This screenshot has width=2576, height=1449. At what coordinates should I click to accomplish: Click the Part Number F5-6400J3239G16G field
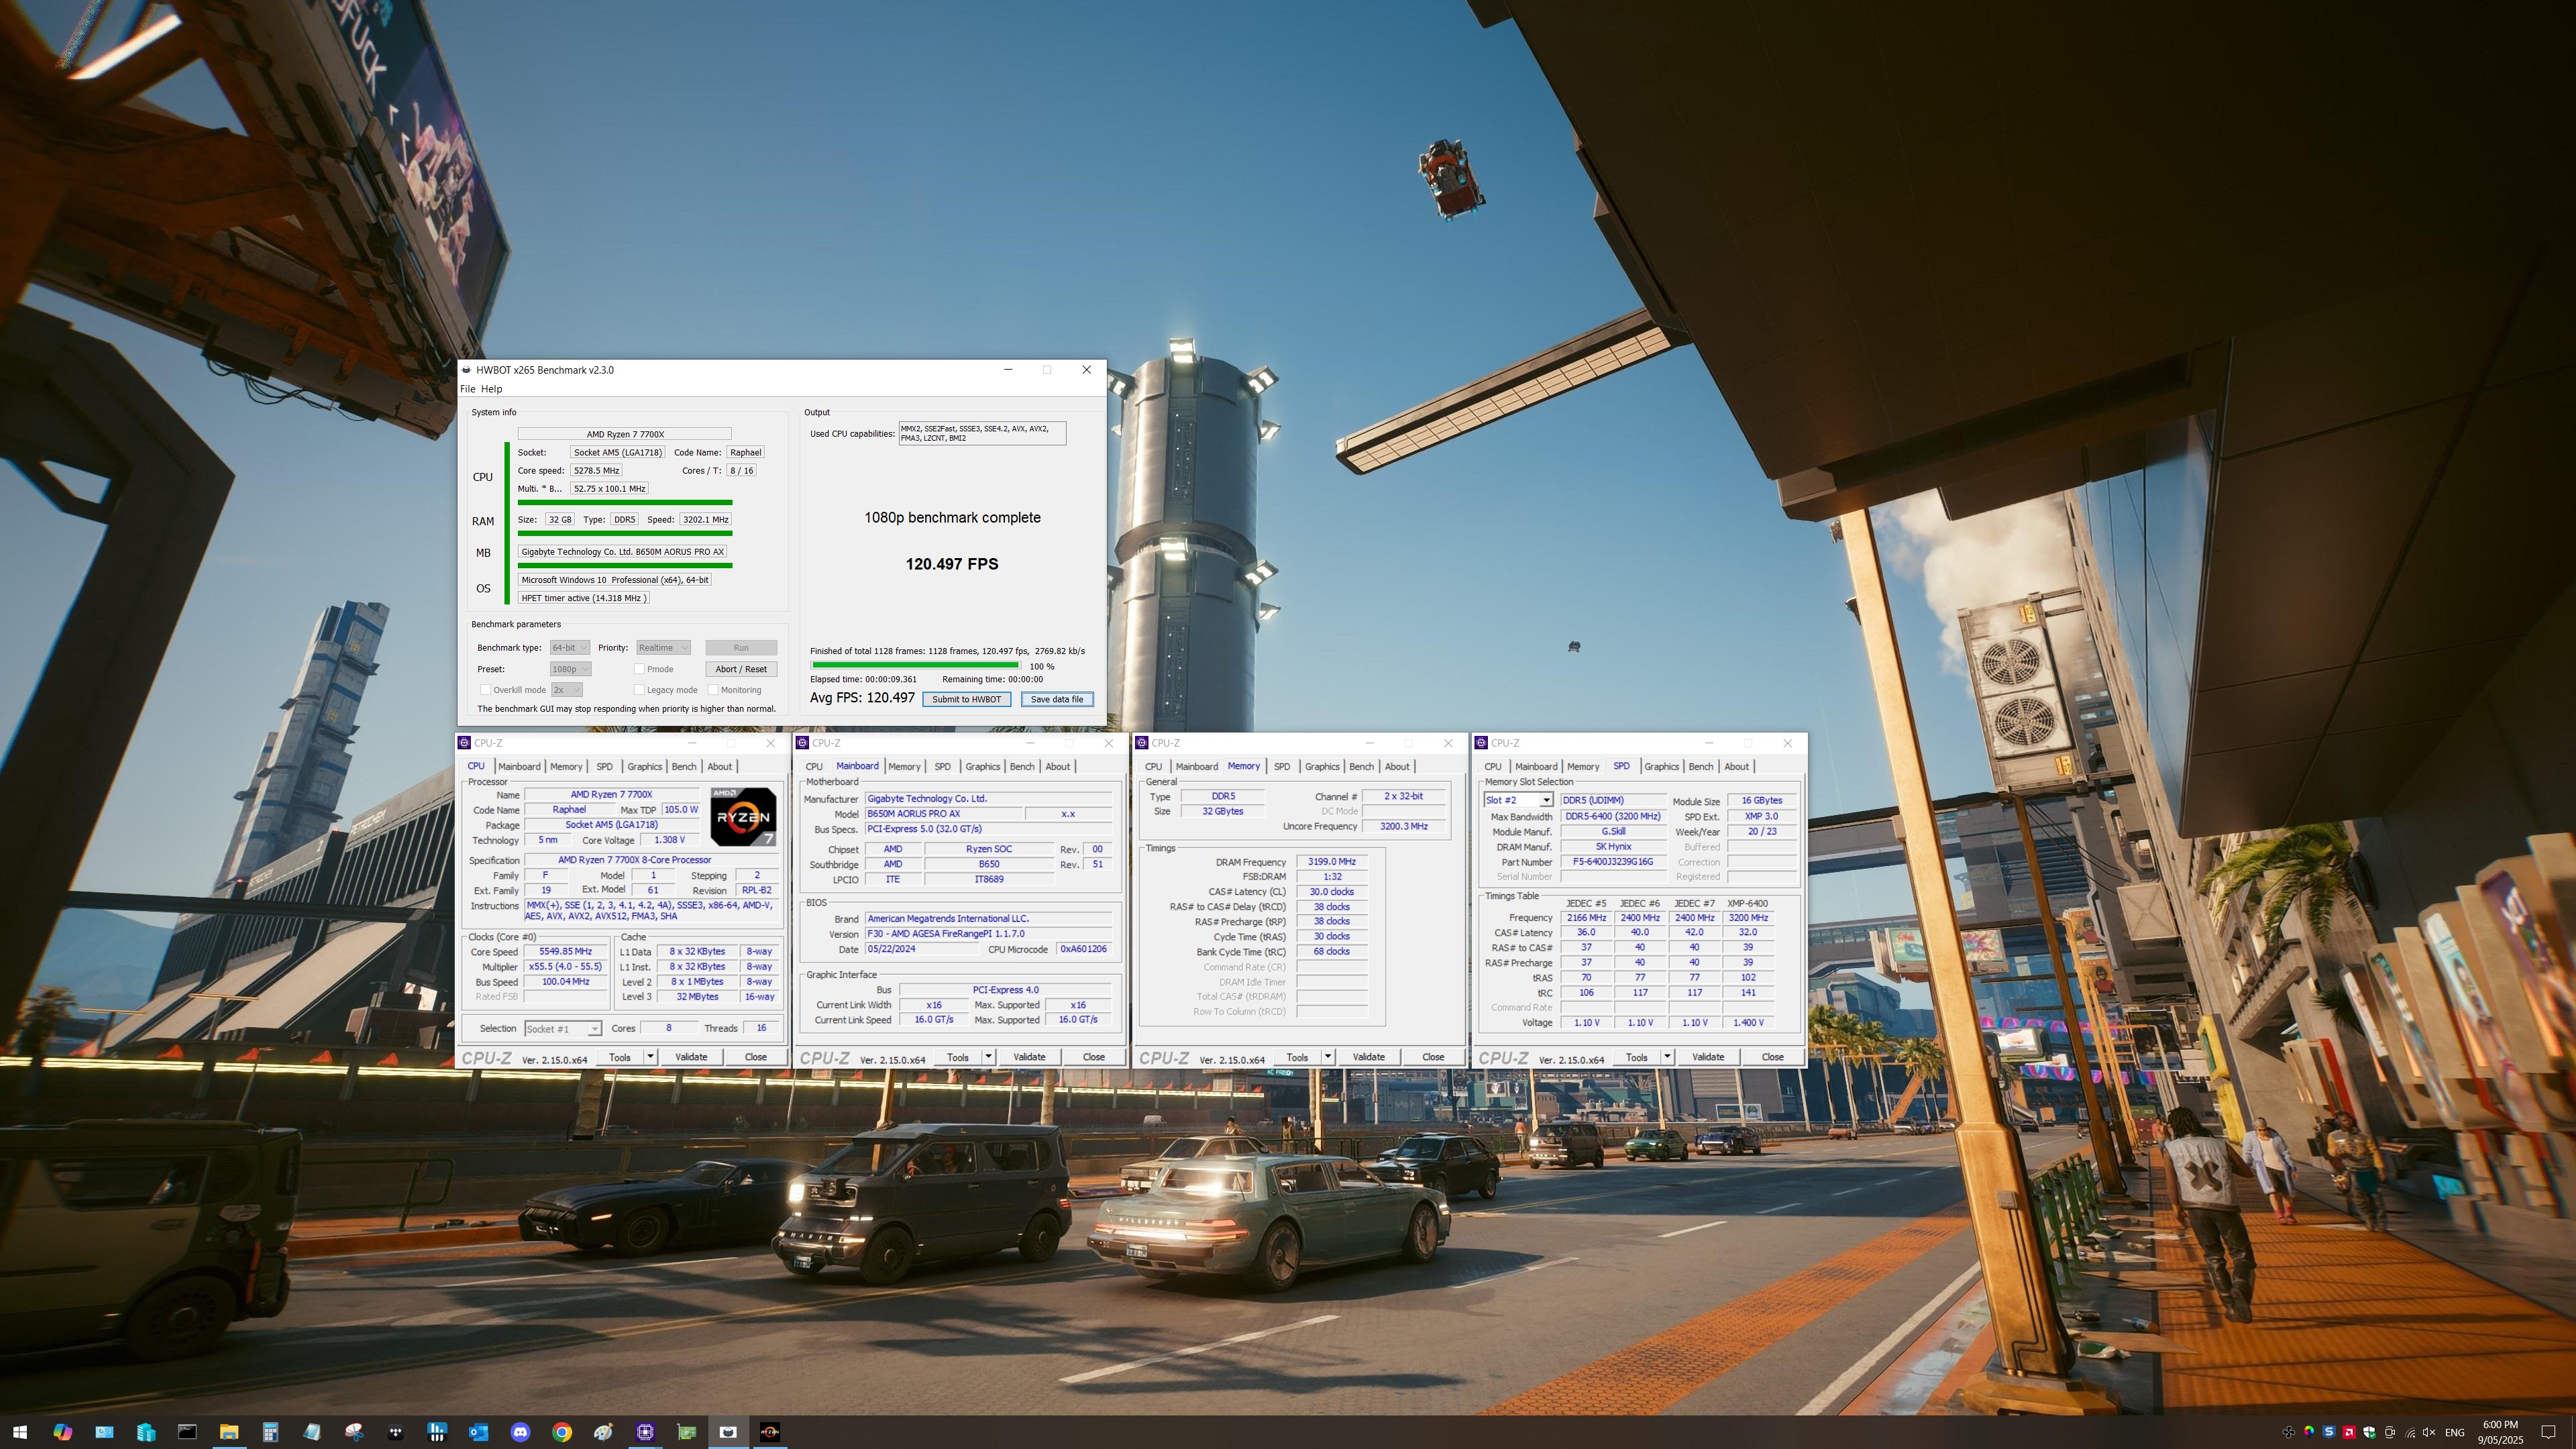[x=1612, y=862]
